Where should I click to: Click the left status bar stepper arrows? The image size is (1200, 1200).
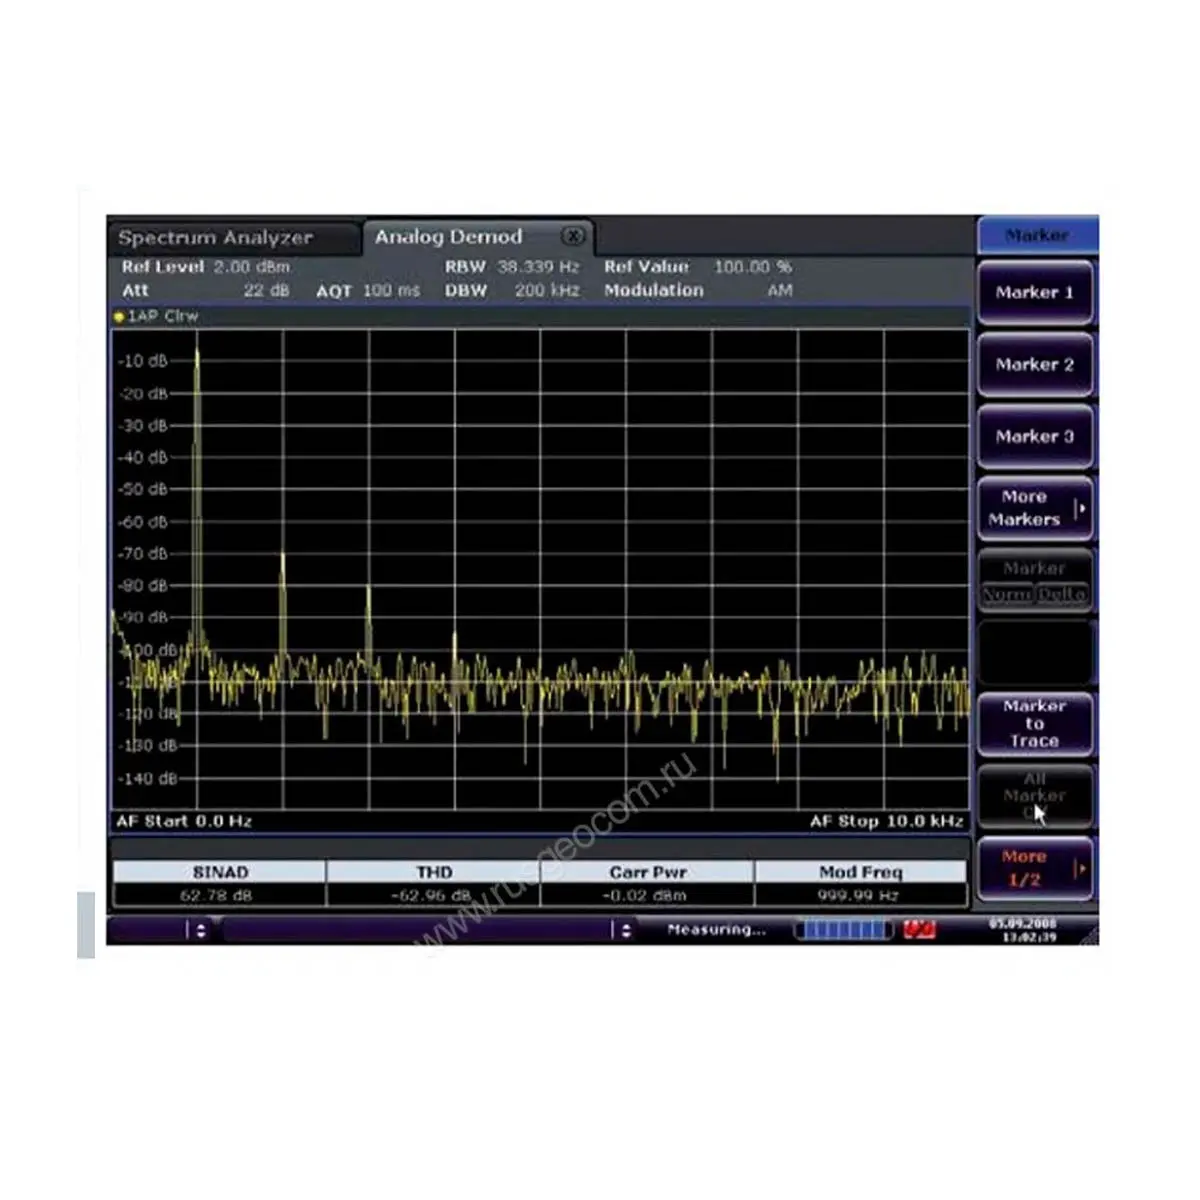tap(201, 930)
